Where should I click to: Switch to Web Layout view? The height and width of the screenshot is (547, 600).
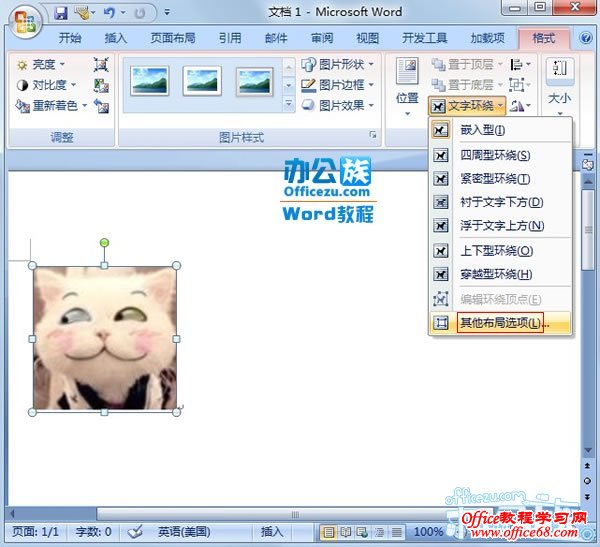click(x=362, y=532)
